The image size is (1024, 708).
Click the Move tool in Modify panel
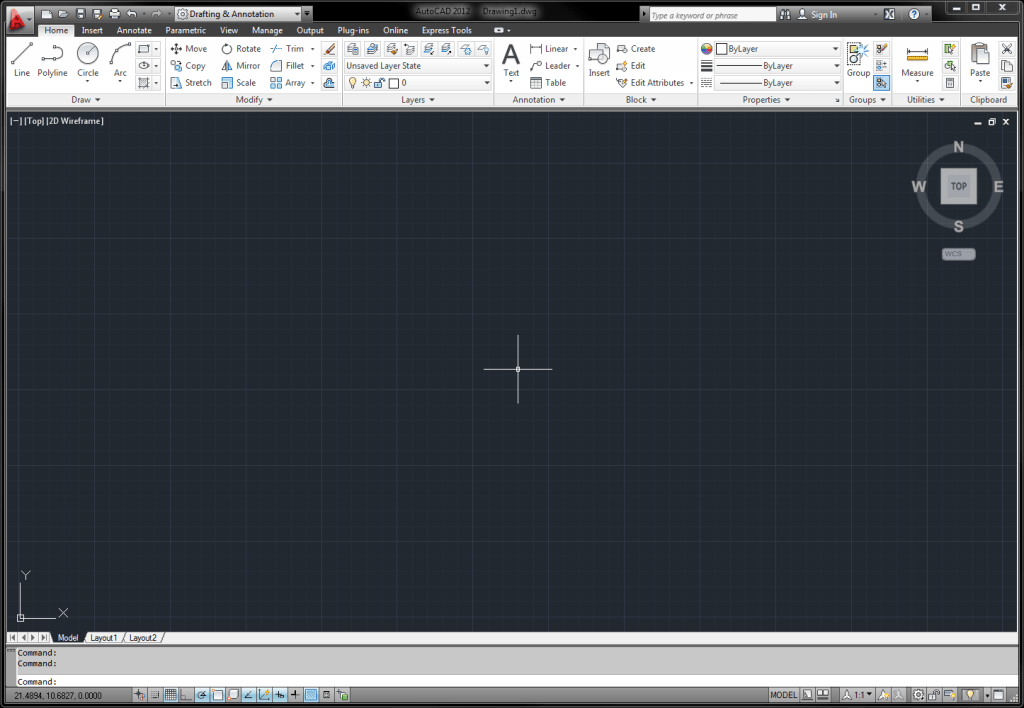coord(189,48)
